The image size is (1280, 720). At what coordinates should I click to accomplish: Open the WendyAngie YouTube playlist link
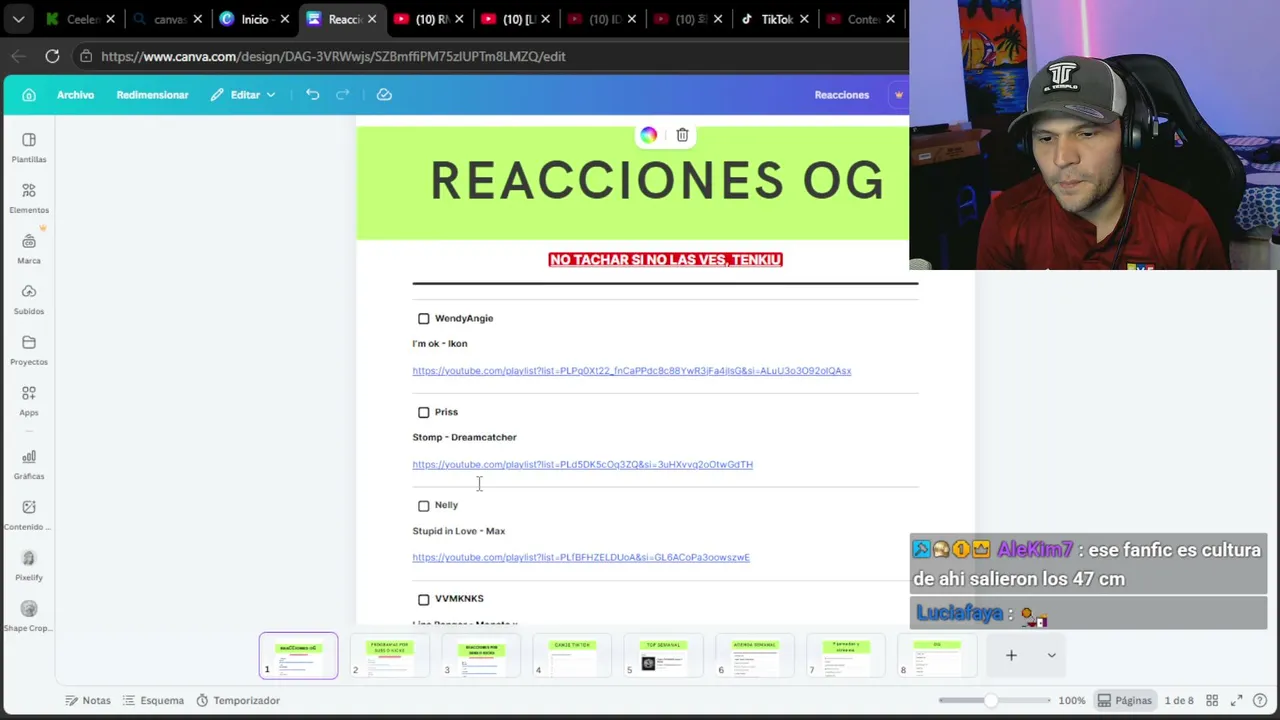(x=632, y=371)
